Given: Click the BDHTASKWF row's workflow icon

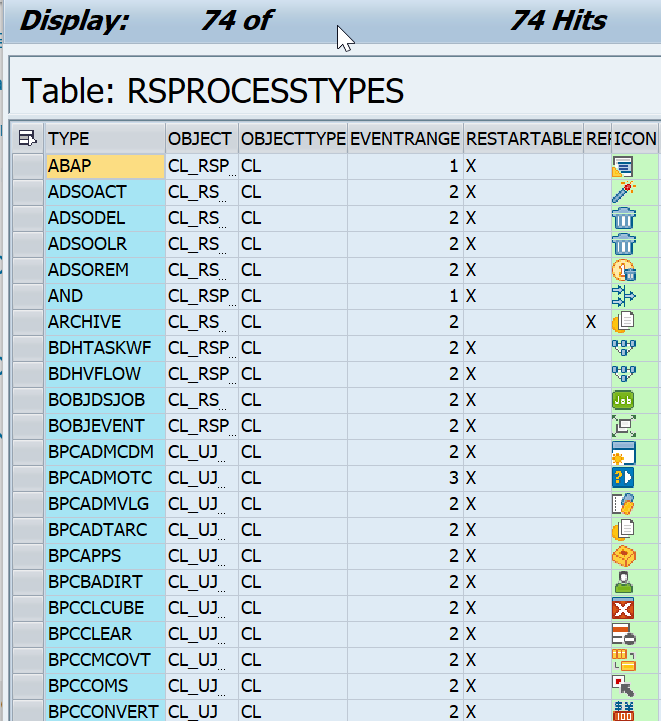Looking at the screenshot, I should click(x=623, y=348).
